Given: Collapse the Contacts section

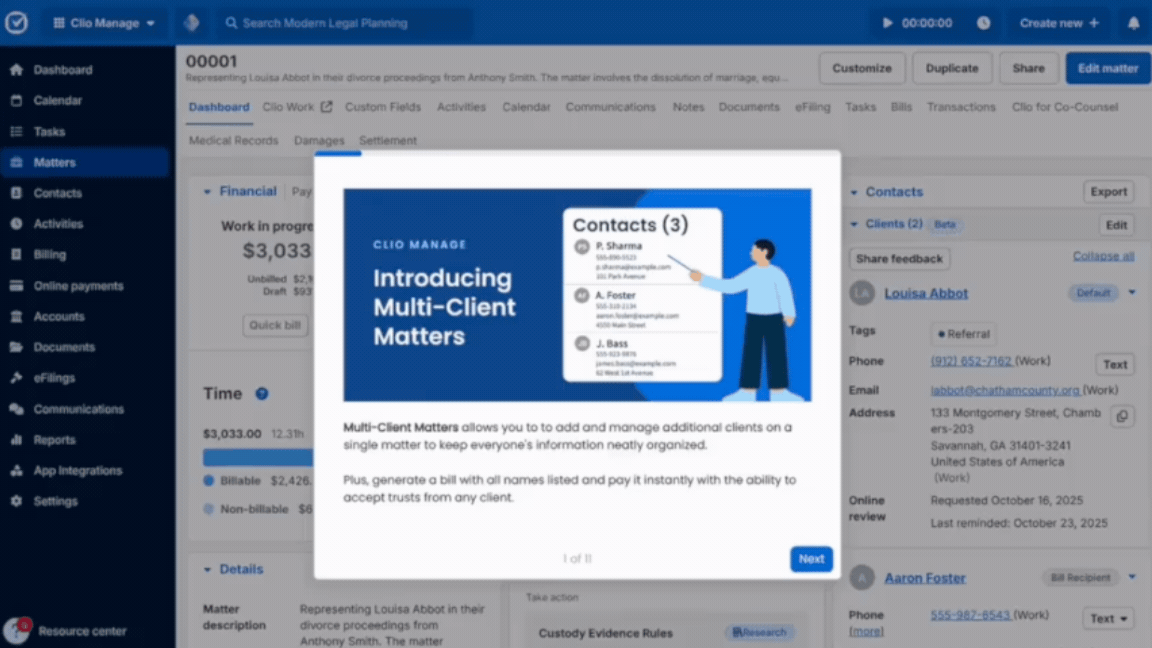Looking at the screenshot, I should click(854, 192).
